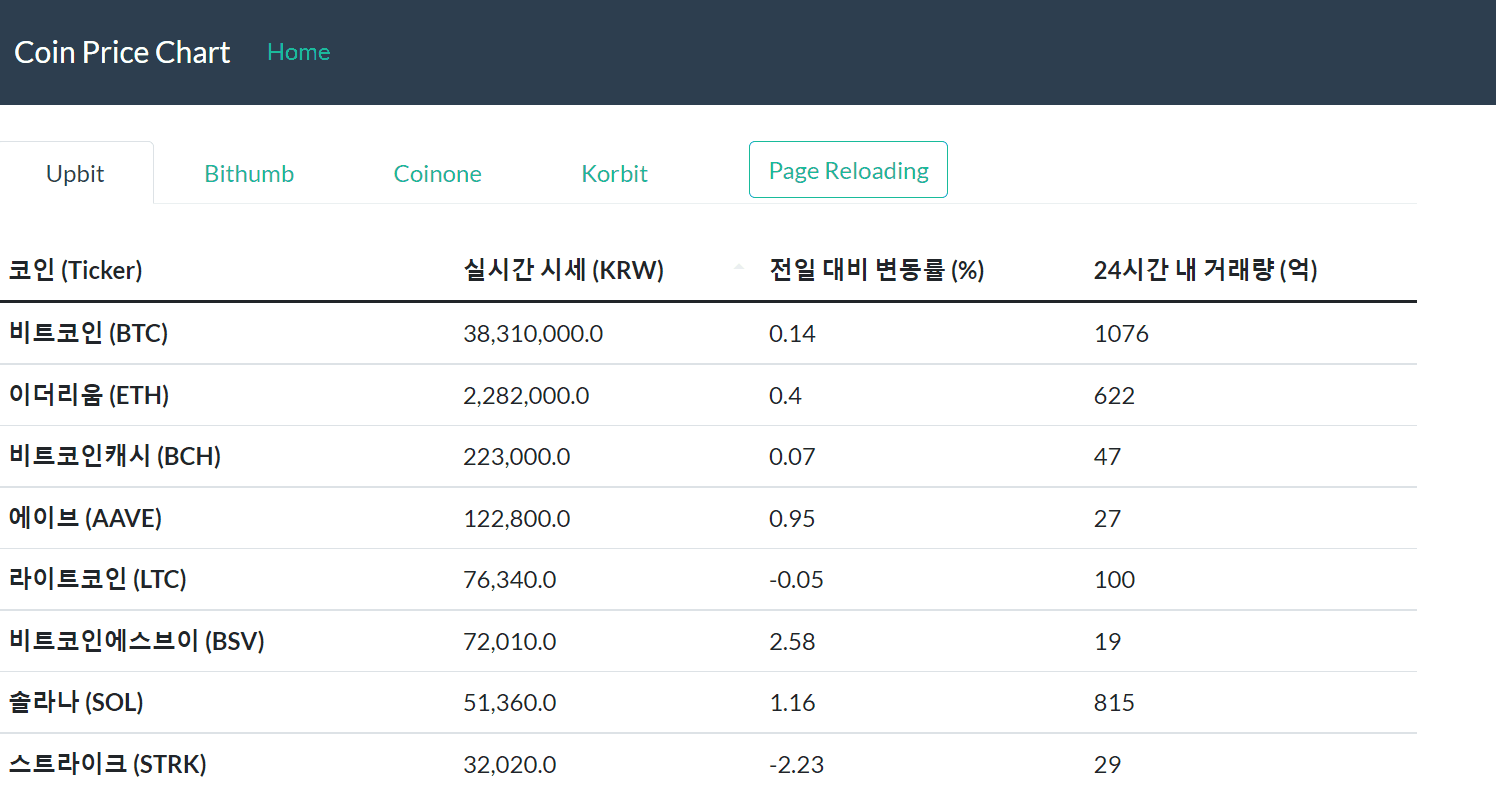
Task: Click the AAVE price 122,800.0
Action: [x=517, y=519]
